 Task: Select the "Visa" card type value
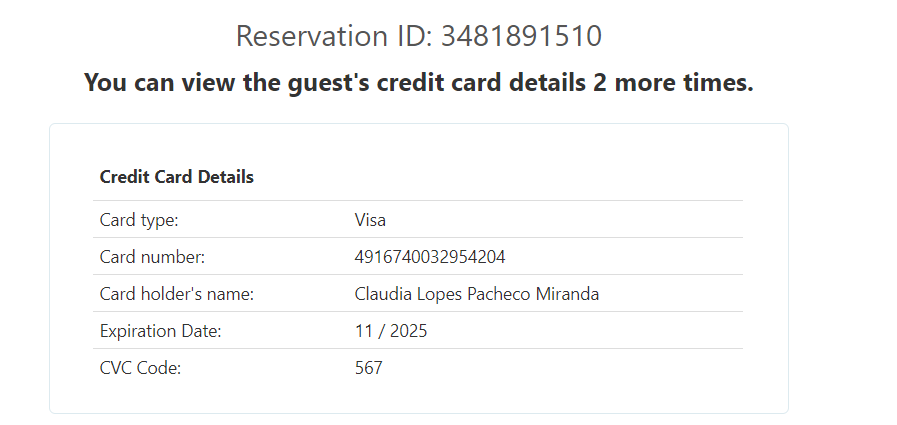pyautogui.click(x=370, y=220)
